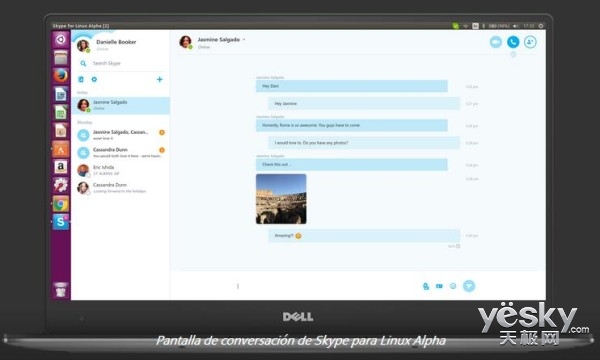Open the Amazon launcher icon

60,167
